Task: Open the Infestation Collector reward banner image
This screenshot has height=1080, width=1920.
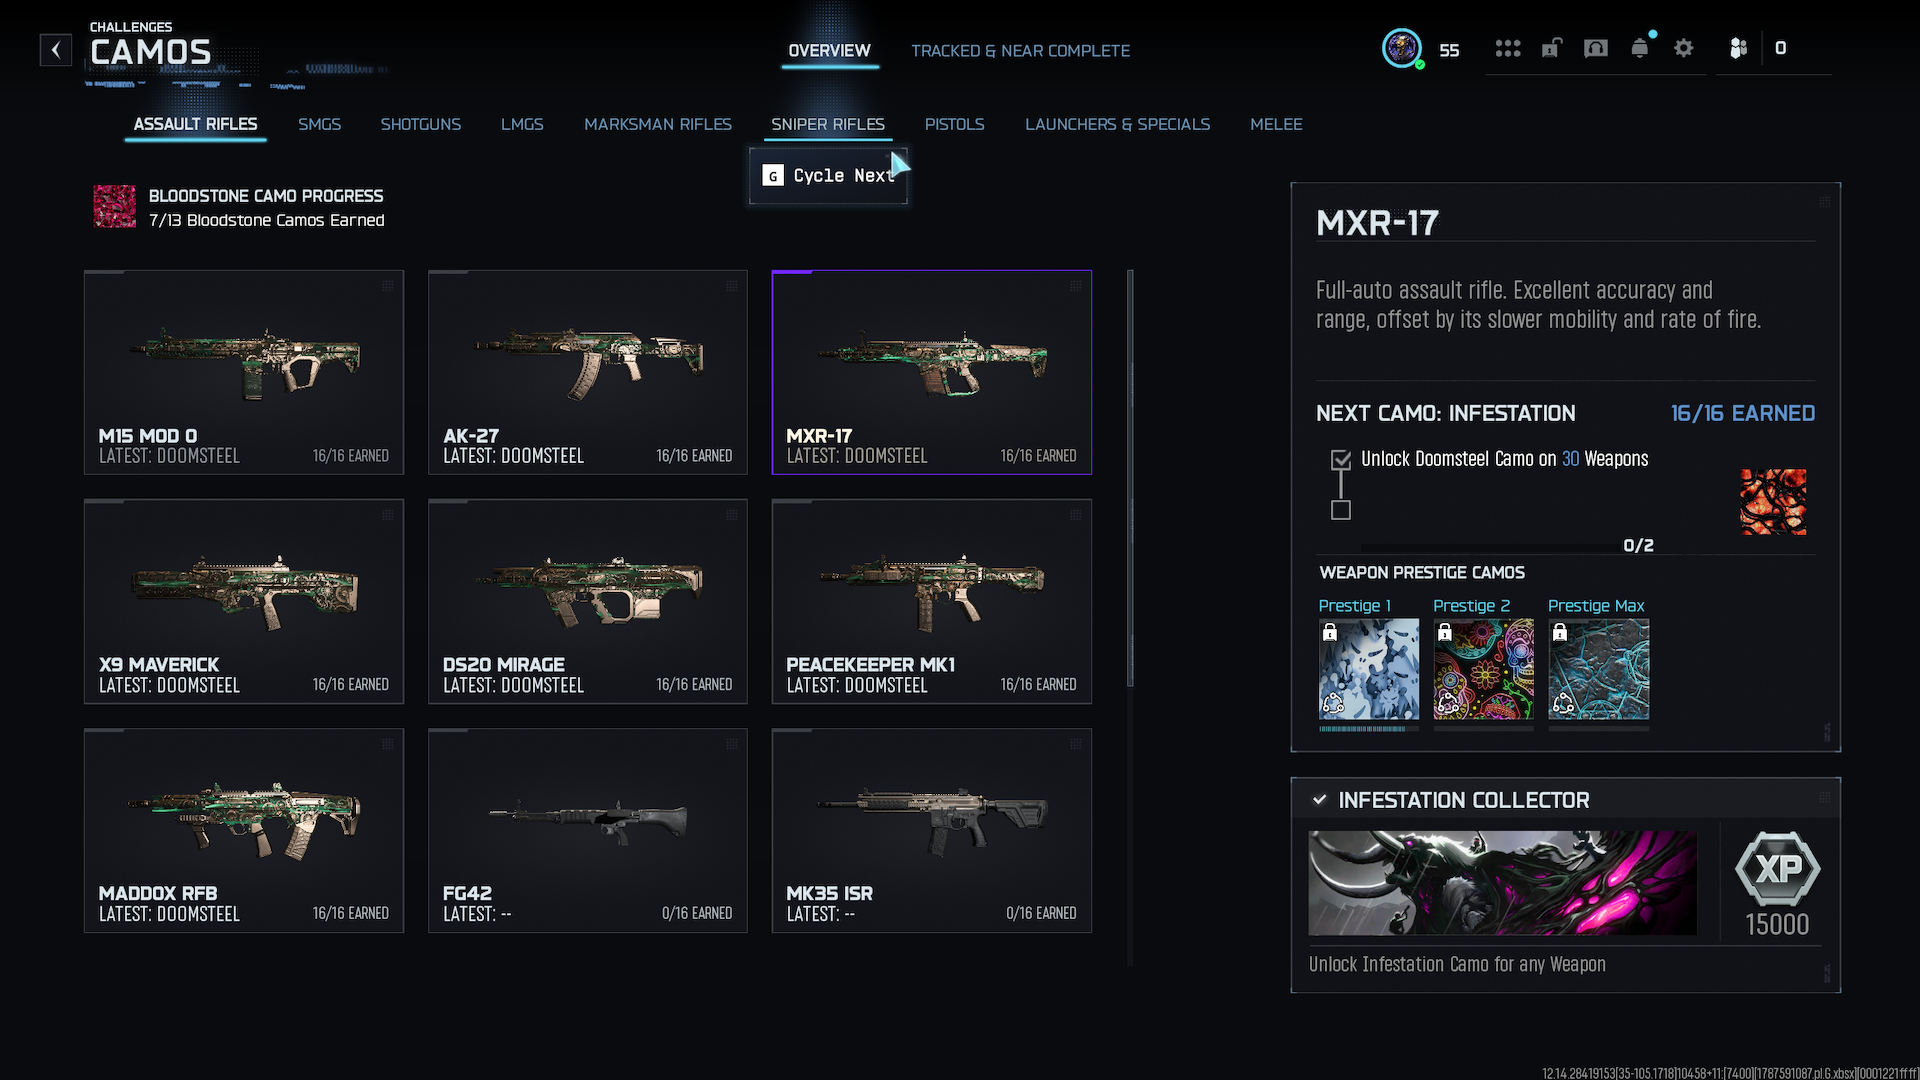Action: coord(1502,883)
